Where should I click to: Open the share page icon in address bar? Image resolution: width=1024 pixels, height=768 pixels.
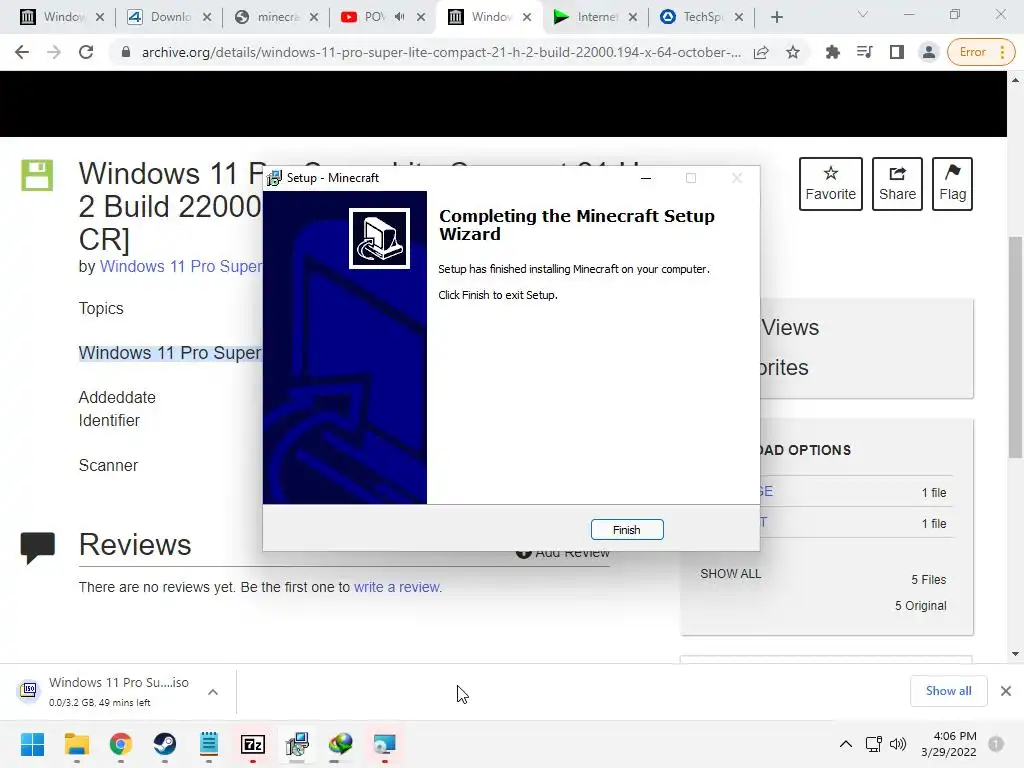click(x=761, y=52)
